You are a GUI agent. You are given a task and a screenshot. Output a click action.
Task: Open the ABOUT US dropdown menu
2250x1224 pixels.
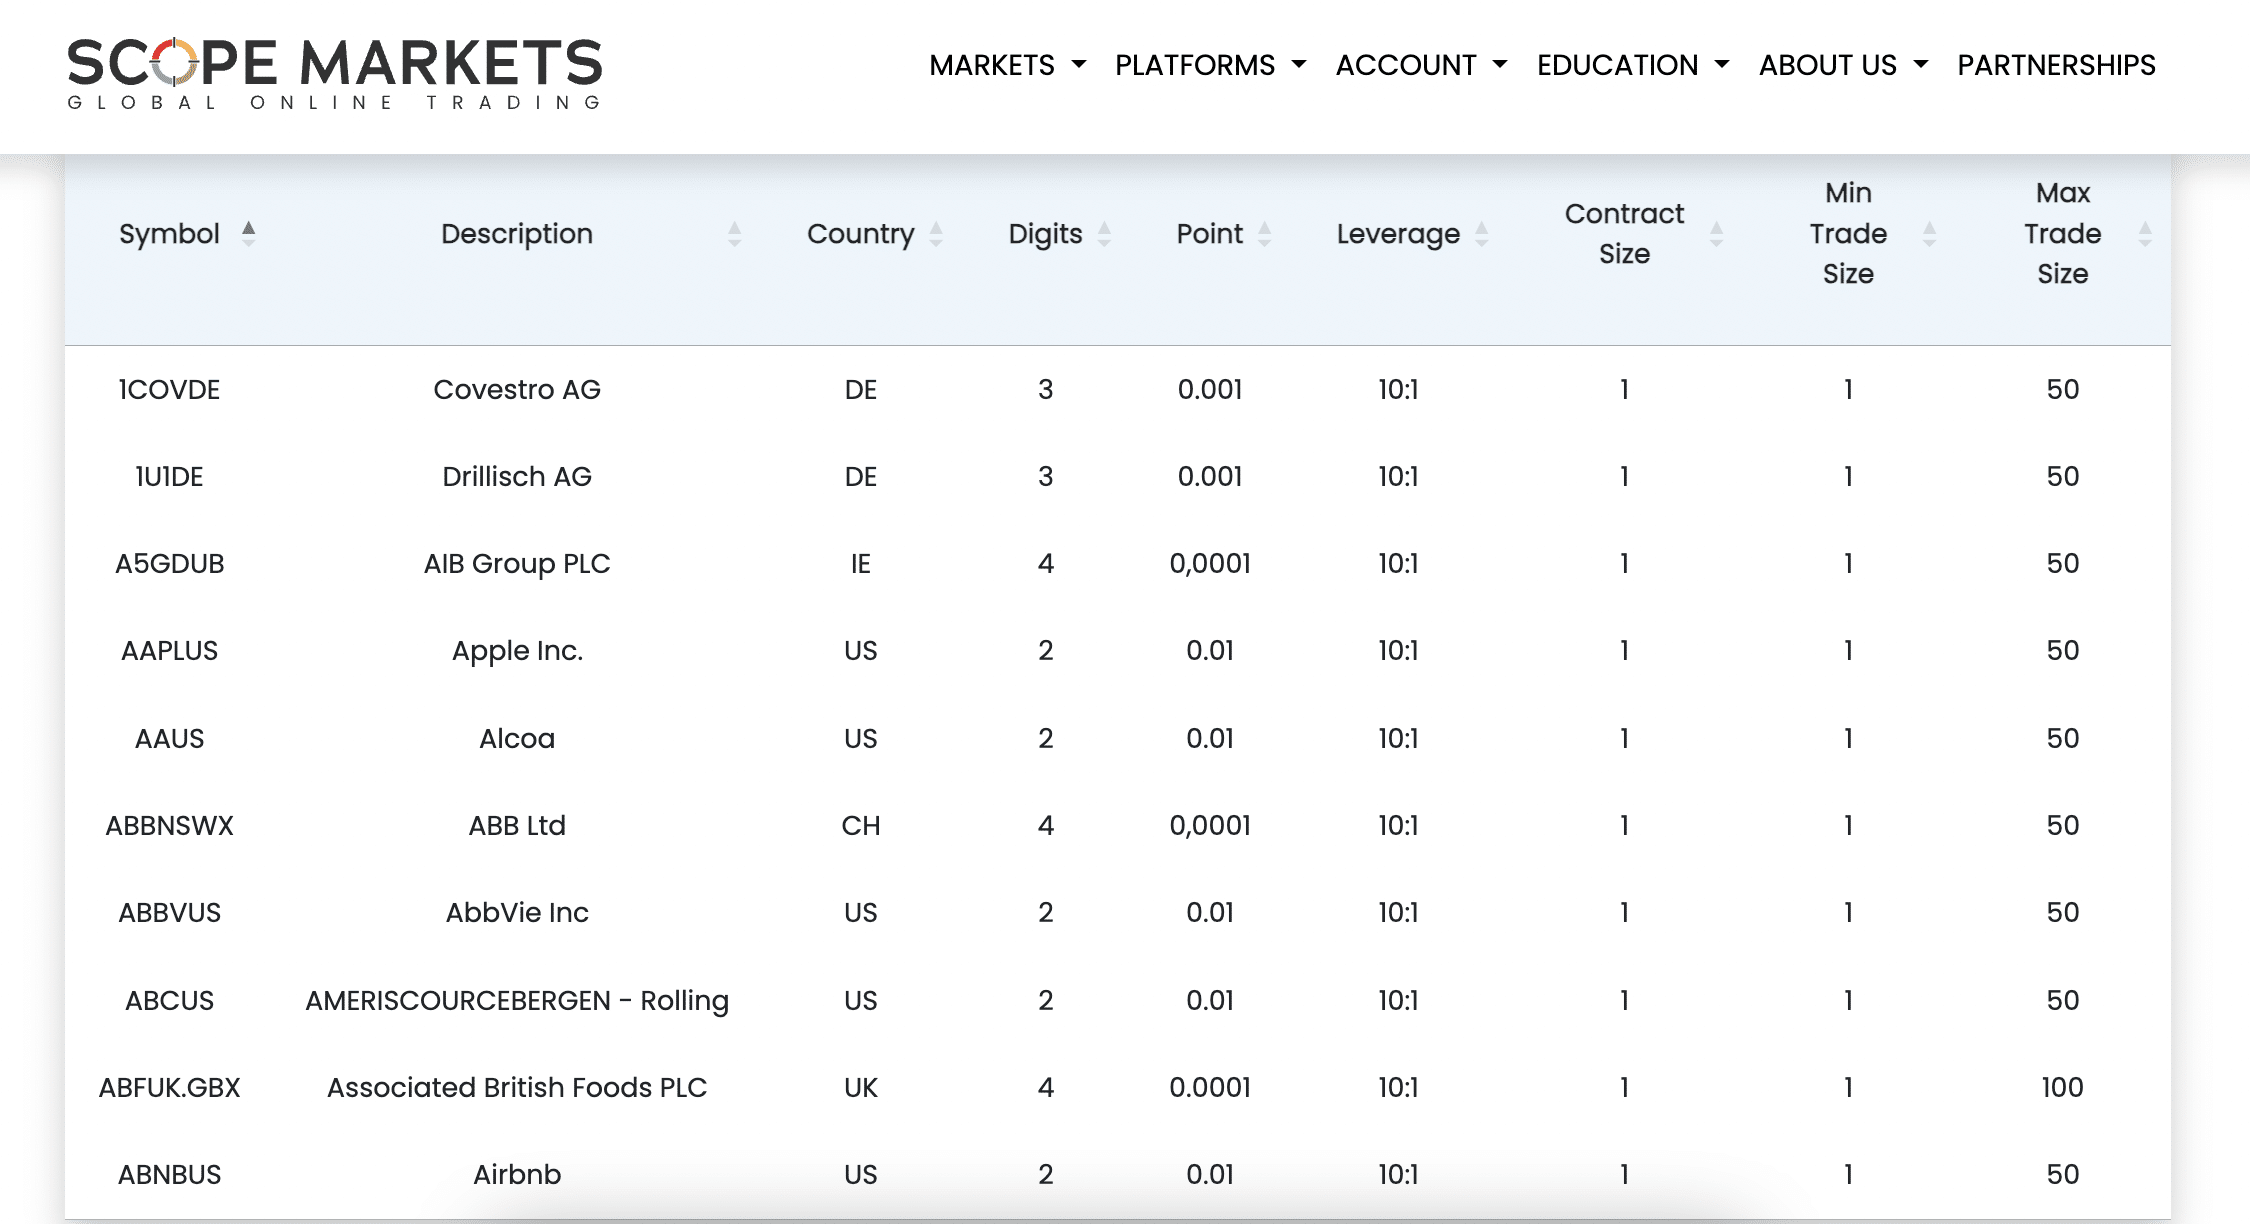point(1843,65)
